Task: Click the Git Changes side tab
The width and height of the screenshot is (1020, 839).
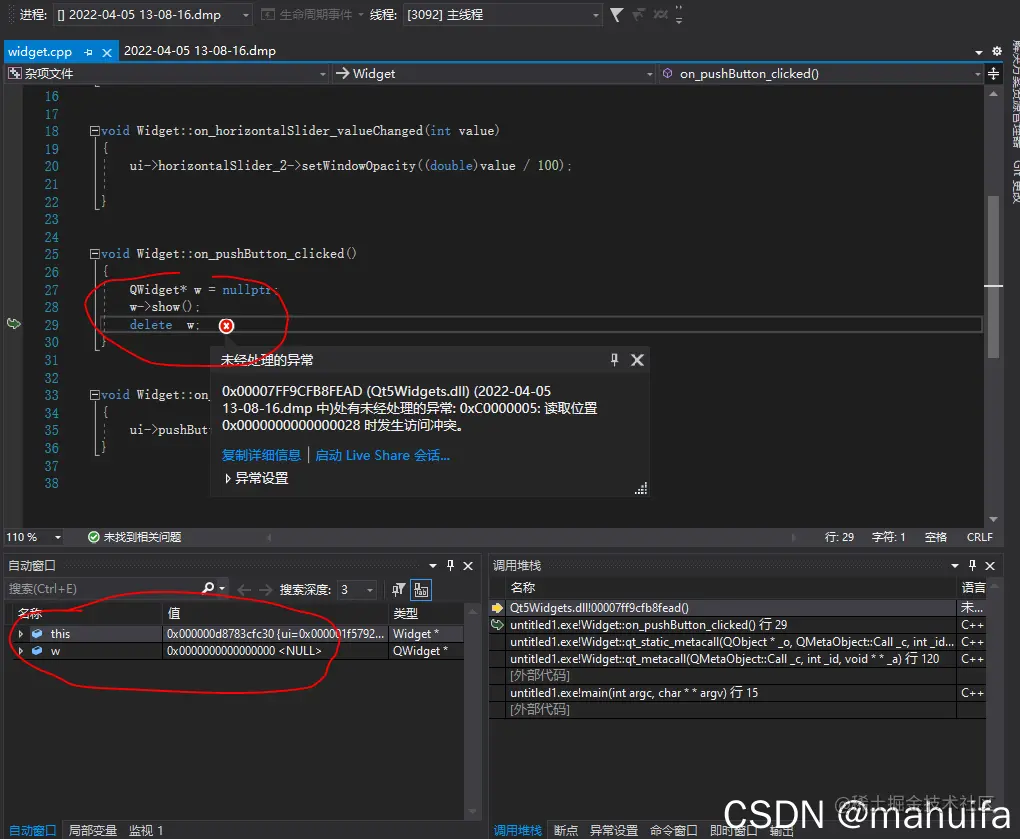Action: (x=1014, y=182)
